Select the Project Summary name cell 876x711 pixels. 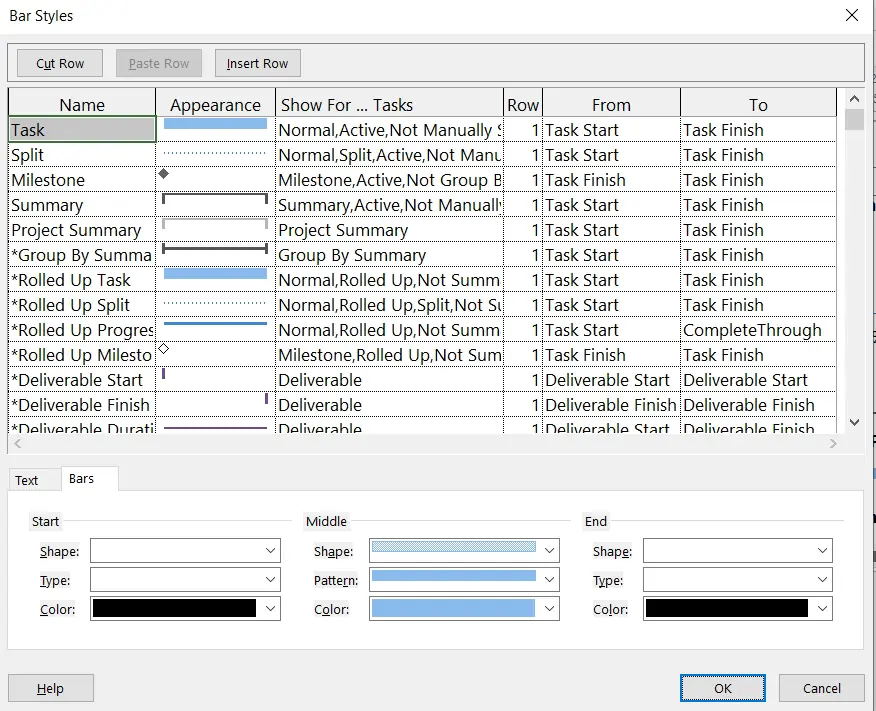coord(82,230)
